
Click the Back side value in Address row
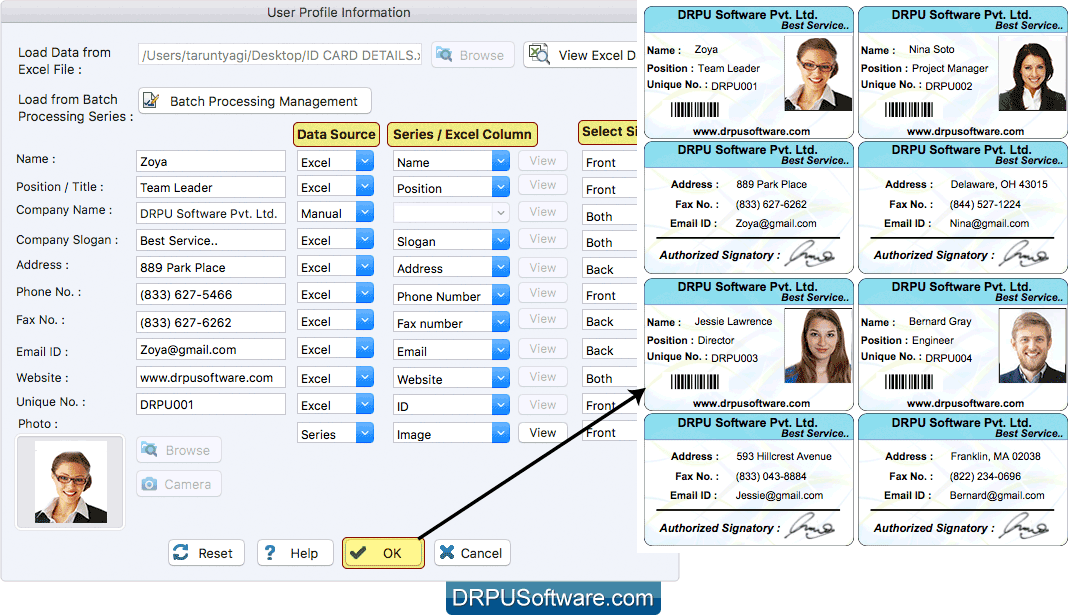tap(609, 269)
